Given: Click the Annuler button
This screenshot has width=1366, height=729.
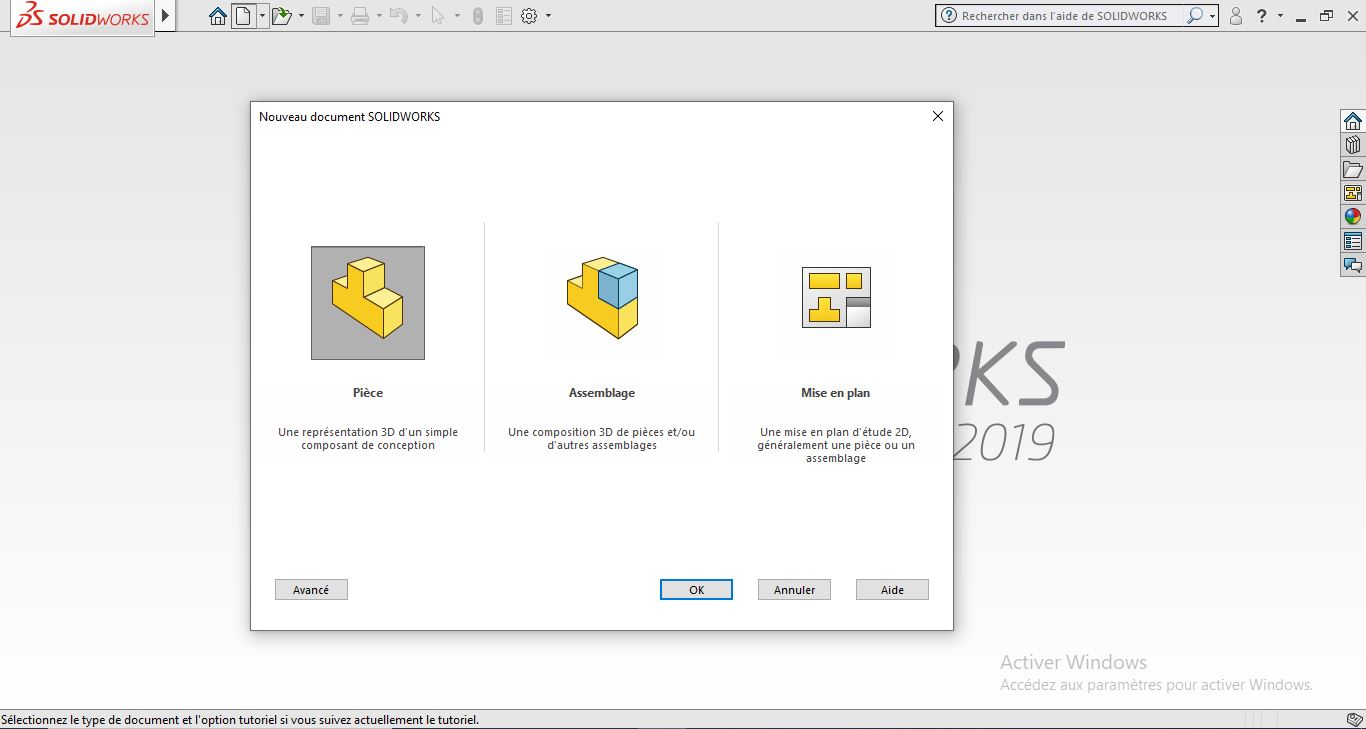Looking at the screenshot, I should point(795,590).
